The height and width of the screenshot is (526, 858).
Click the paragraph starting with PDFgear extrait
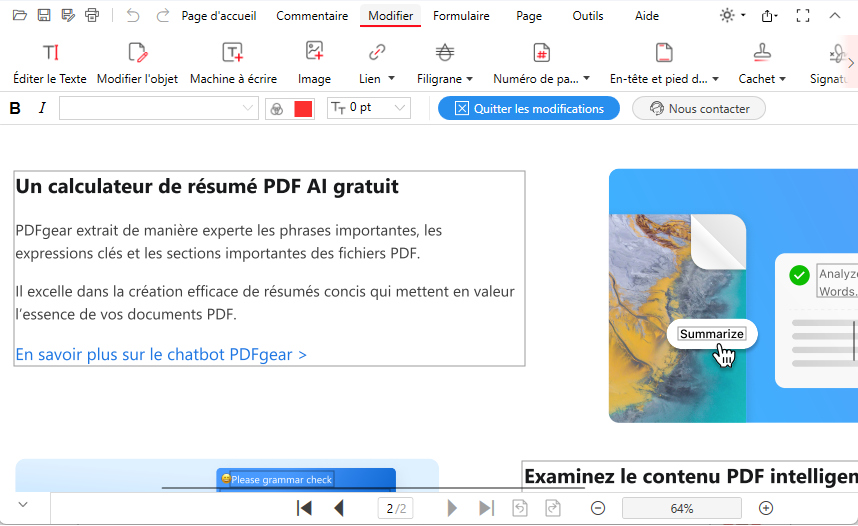[x=229, y=242]
